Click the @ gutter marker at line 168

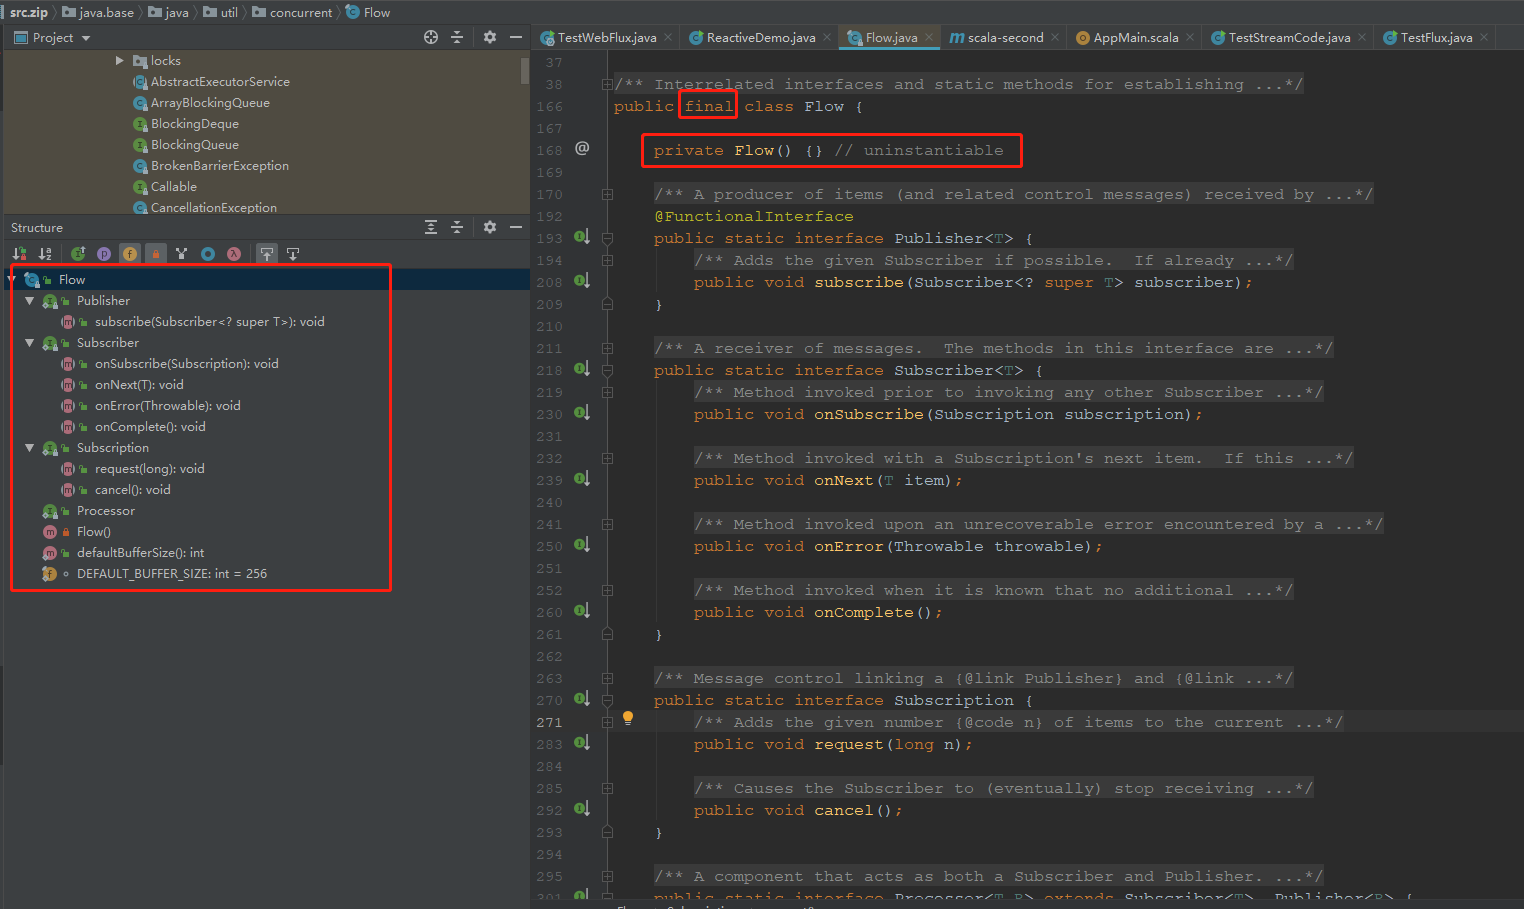click(x=582, y=148)
